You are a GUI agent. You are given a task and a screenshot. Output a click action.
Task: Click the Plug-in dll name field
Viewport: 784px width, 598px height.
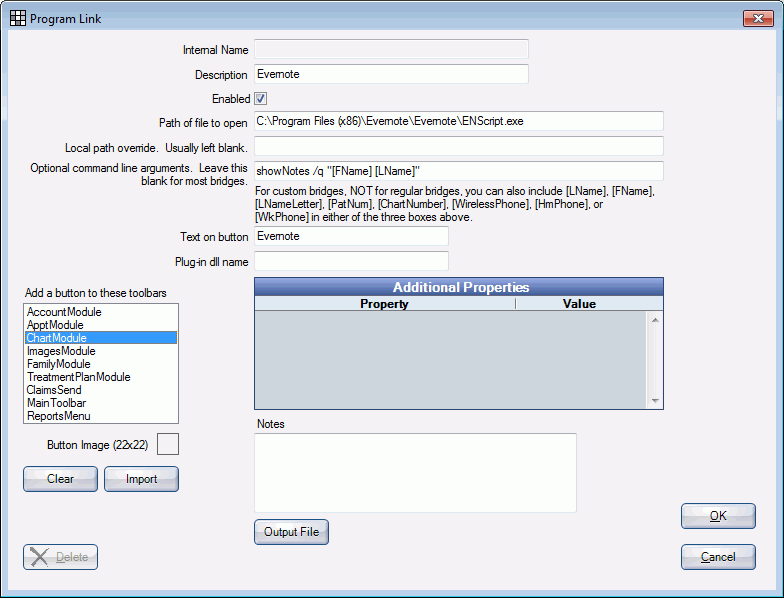pos(351,261)
